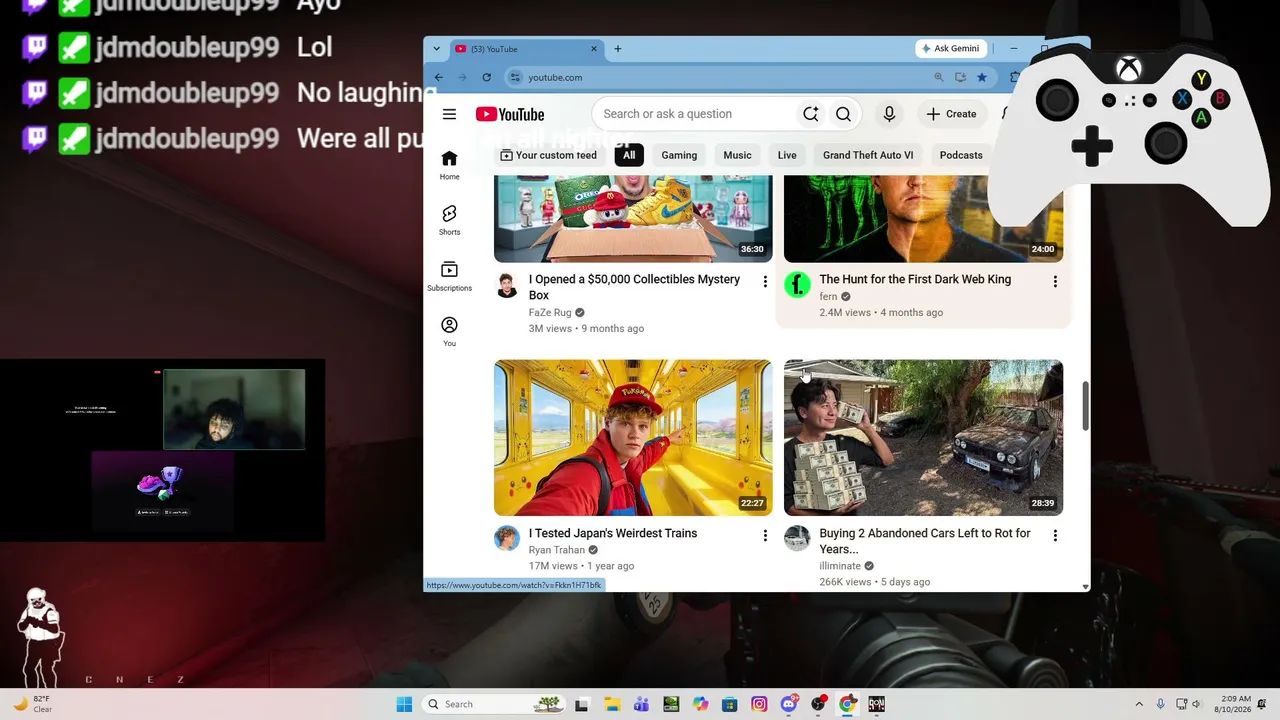Open more options for Dark Web King video
This screenshot has width=1280, height=720.
point(1054,282)
